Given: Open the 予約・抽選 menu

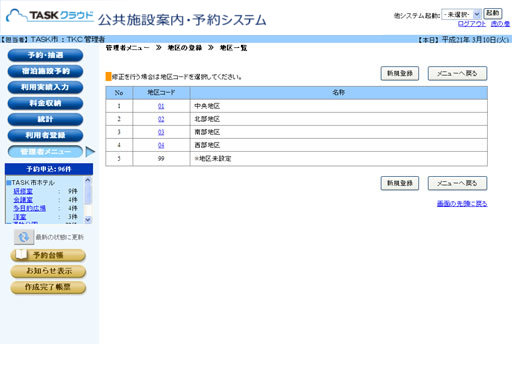Looking at the screenshot, I should [45, 55].
